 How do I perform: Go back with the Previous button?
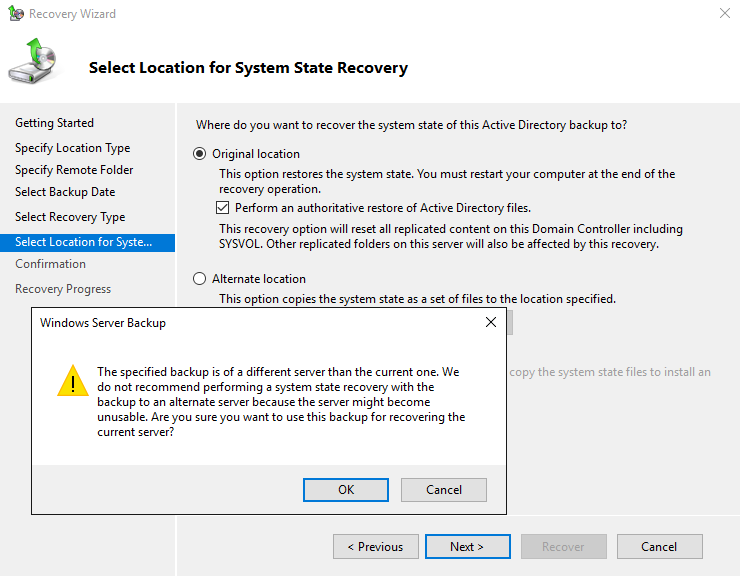[375, 547]
